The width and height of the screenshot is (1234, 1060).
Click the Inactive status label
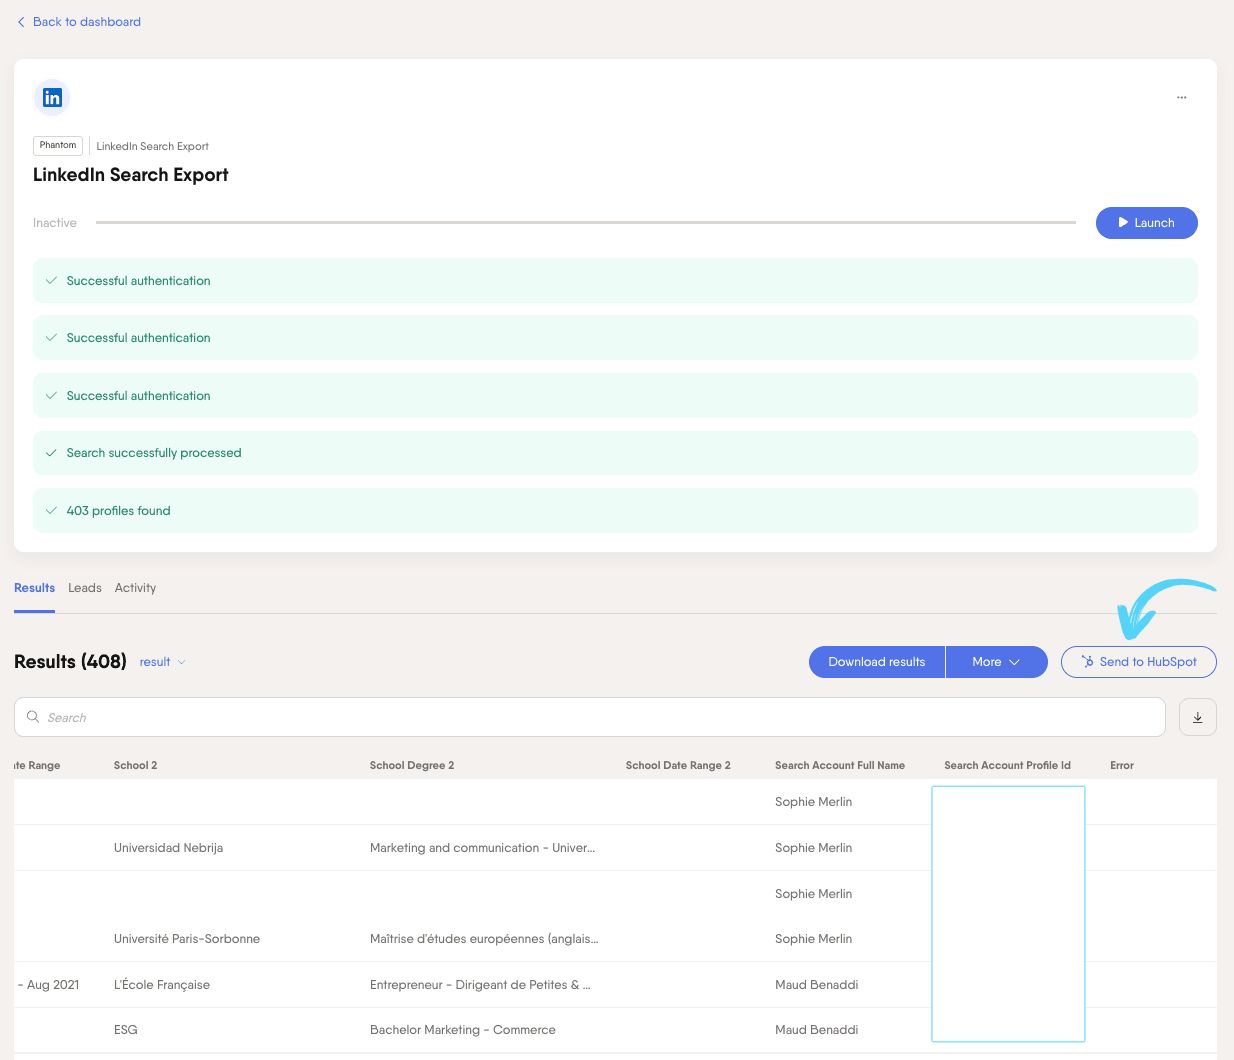pyautogui.click(x=55, y=223)
